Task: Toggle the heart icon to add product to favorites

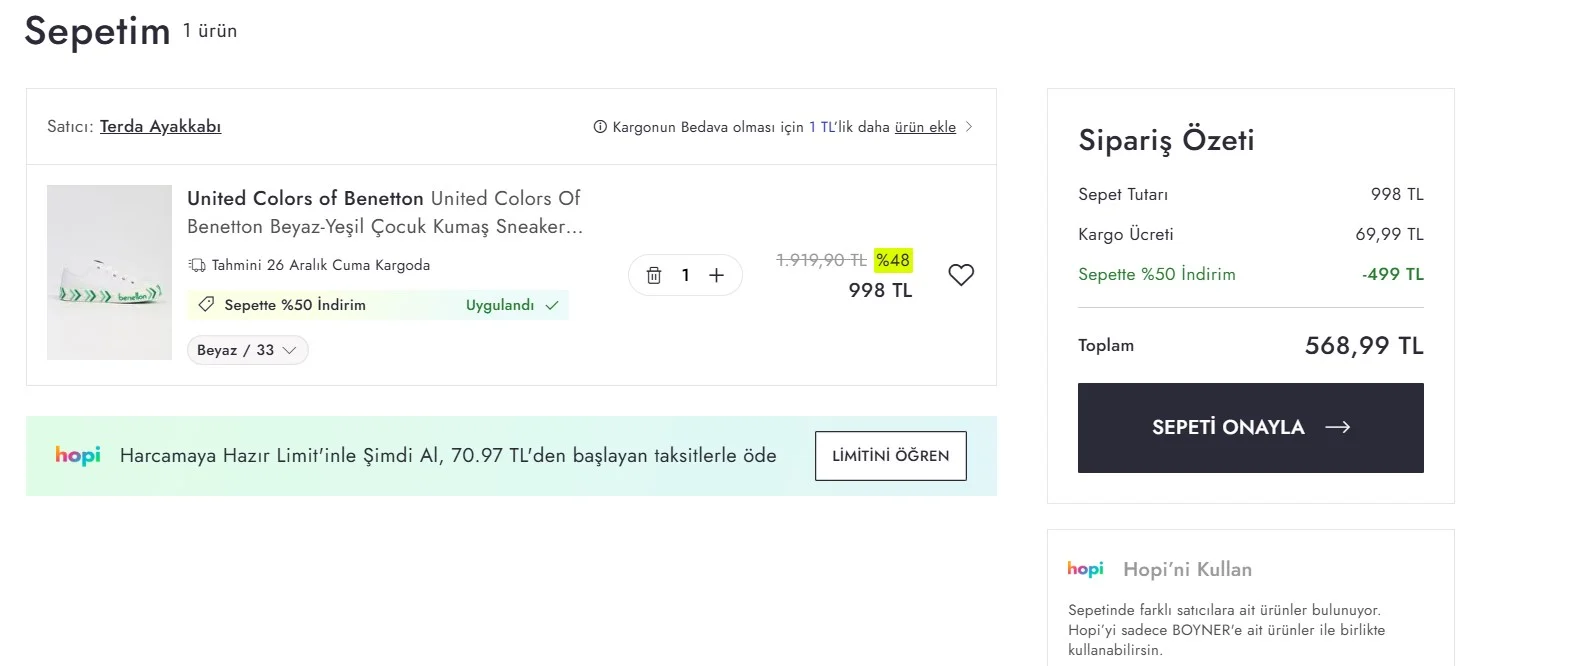Action: [961, 273]
